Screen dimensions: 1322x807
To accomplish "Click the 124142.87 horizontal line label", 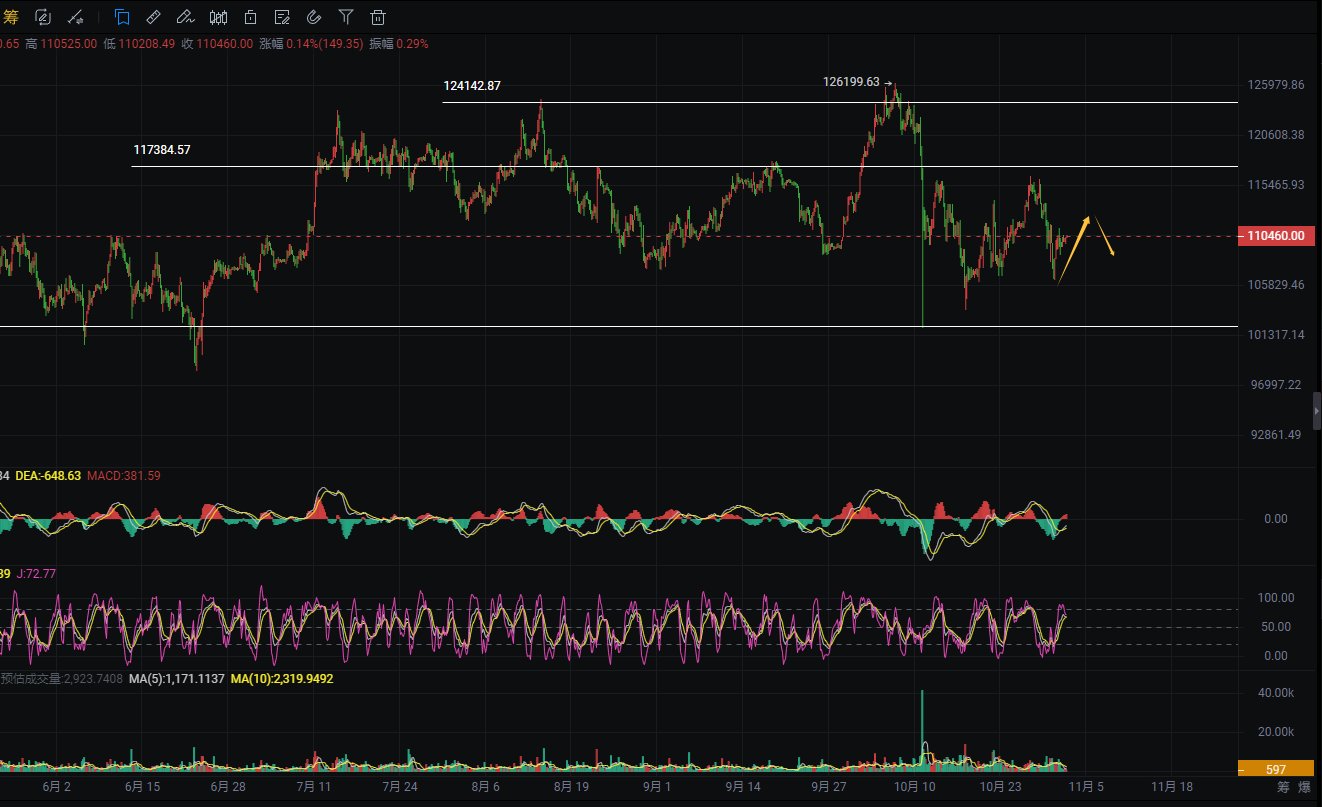I will 472,86.
